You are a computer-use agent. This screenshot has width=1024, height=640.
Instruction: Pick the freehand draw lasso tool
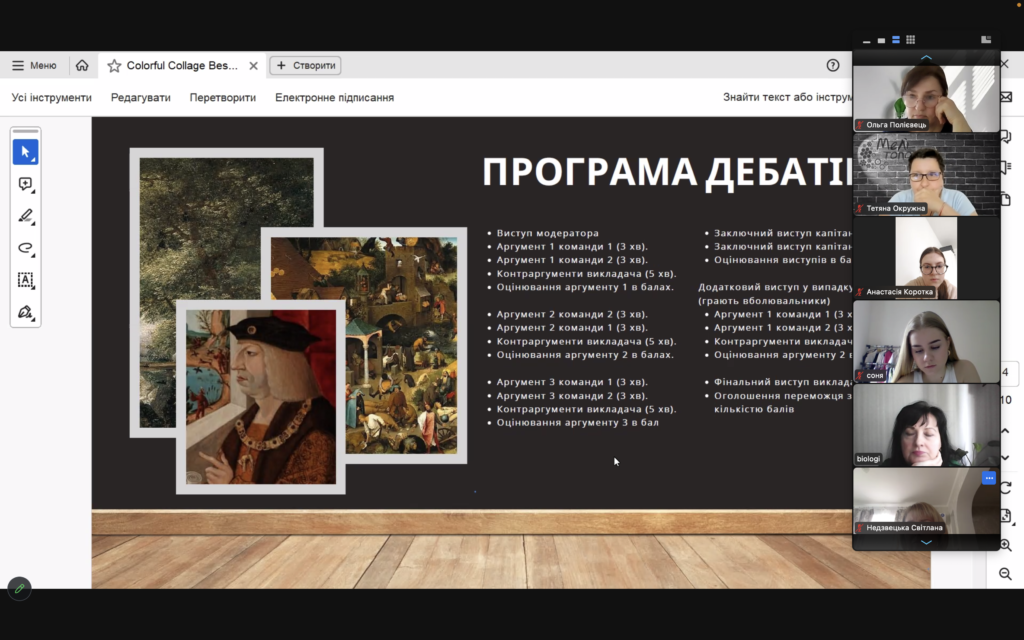(x=25, y=248)
